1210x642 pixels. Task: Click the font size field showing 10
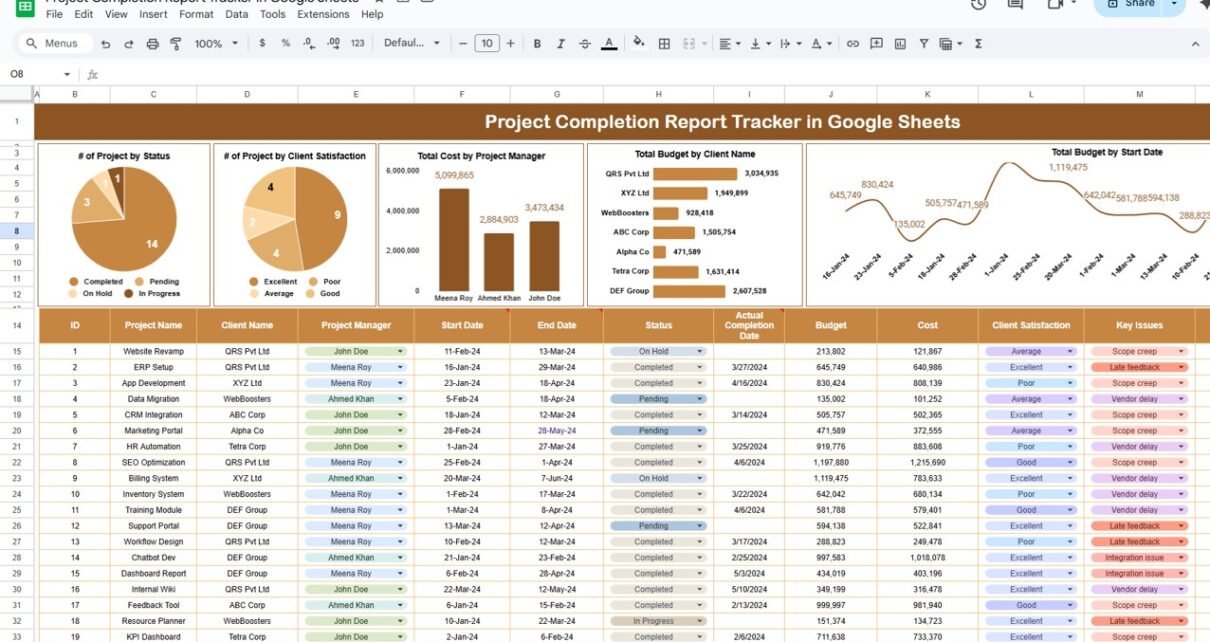coord(487,44)
